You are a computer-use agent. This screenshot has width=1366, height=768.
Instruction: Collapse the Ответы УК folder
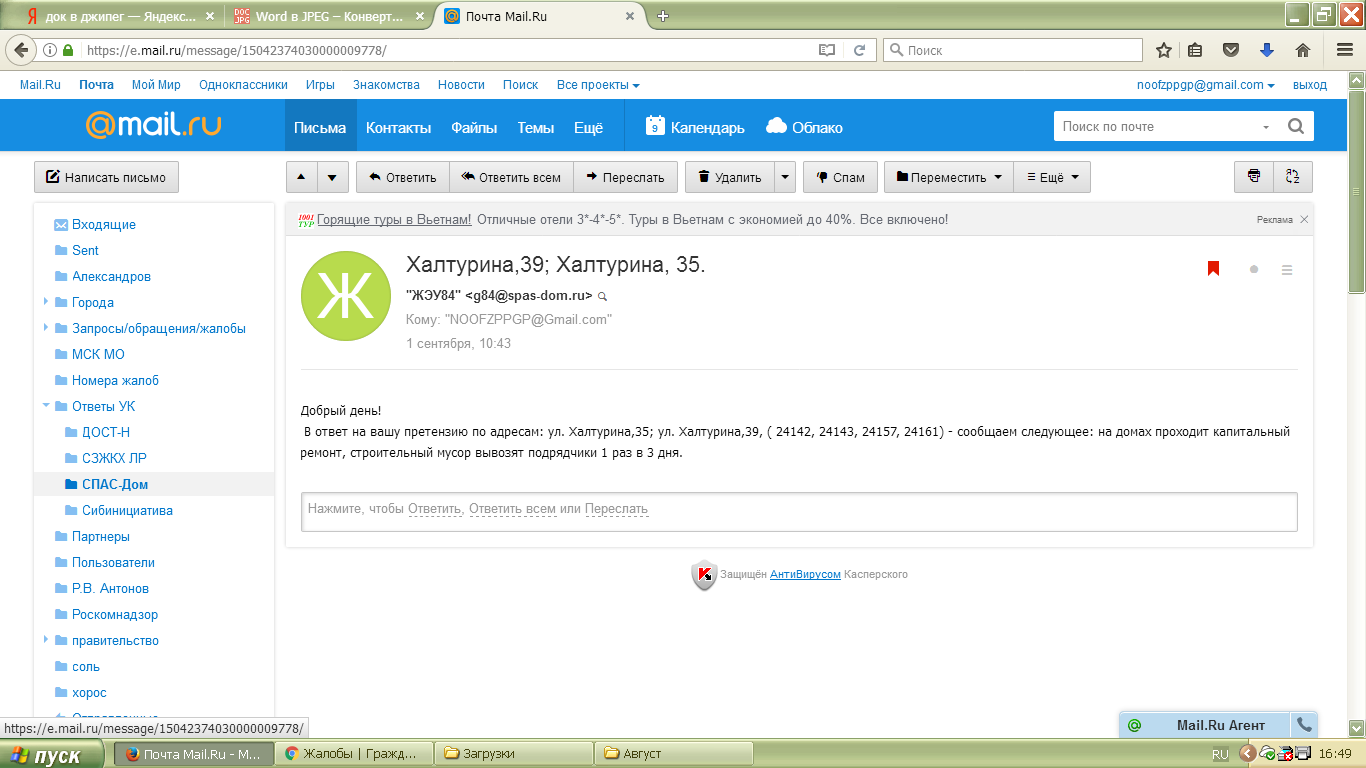point(46,406)
